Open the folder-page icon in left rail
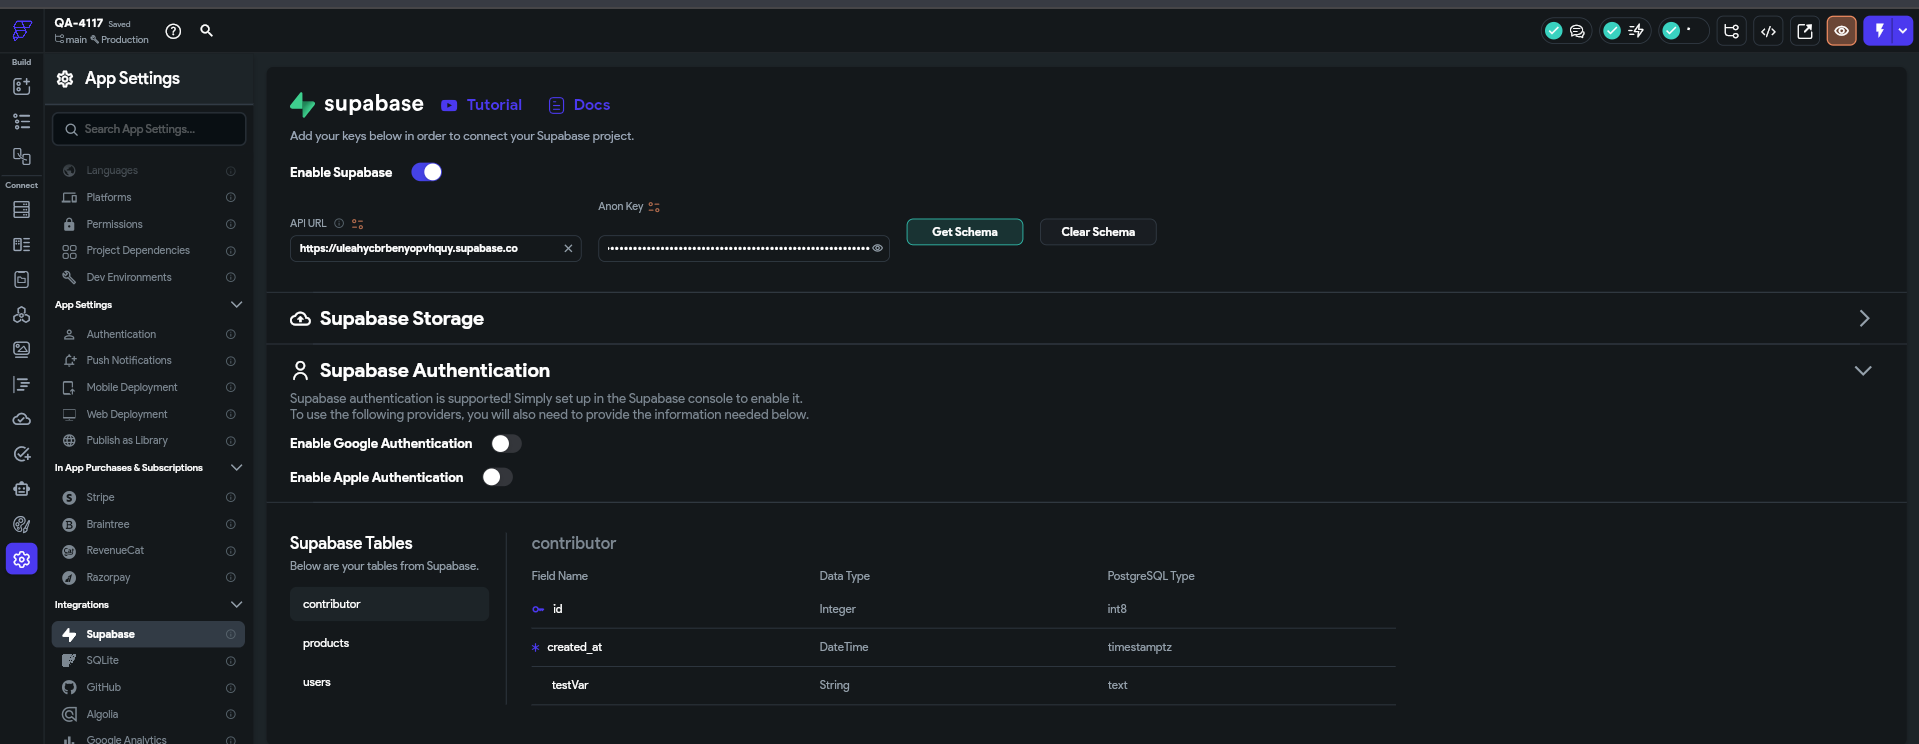1919x744 pixels. pyautogui.click(x=21, y=280)
